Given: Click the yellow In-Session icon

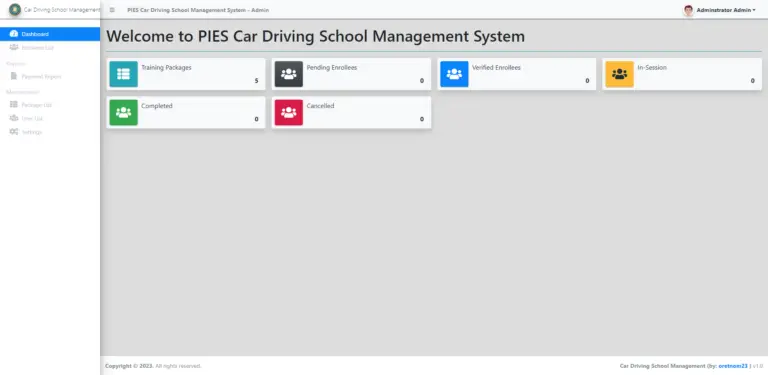Looking at the screenshot, I should [x=619, y=74].
